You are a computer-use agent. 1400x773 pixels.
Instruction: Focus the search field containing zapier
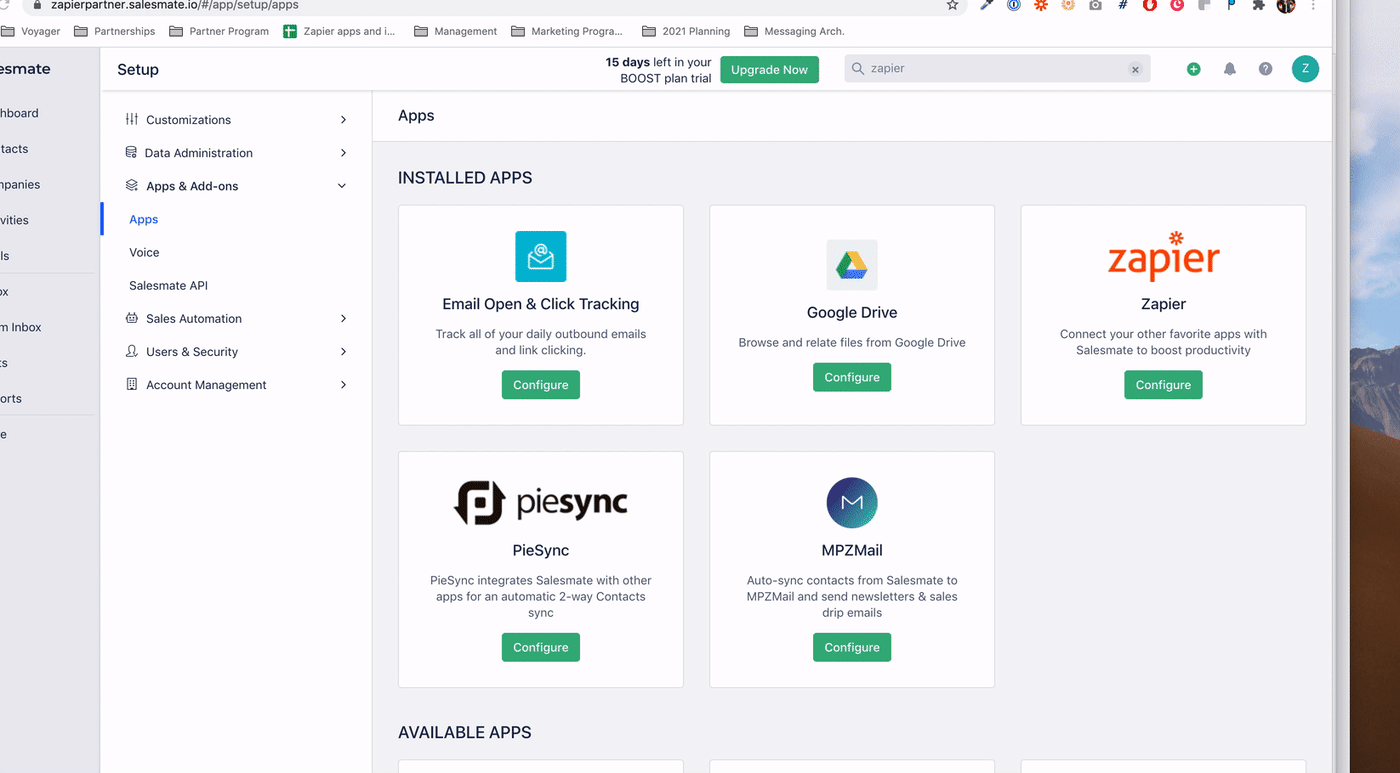coord(997,69)
